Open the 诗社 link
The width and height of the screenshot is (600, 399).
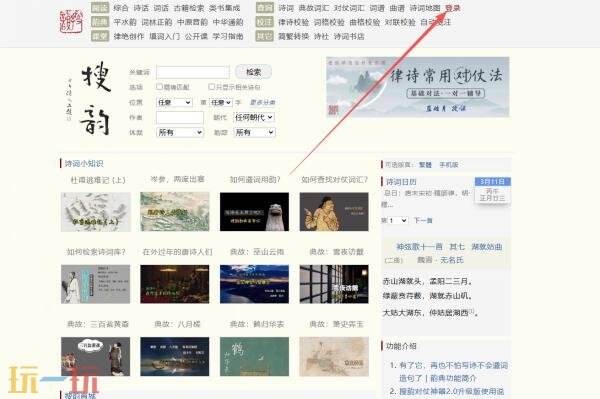click(321, 36)
